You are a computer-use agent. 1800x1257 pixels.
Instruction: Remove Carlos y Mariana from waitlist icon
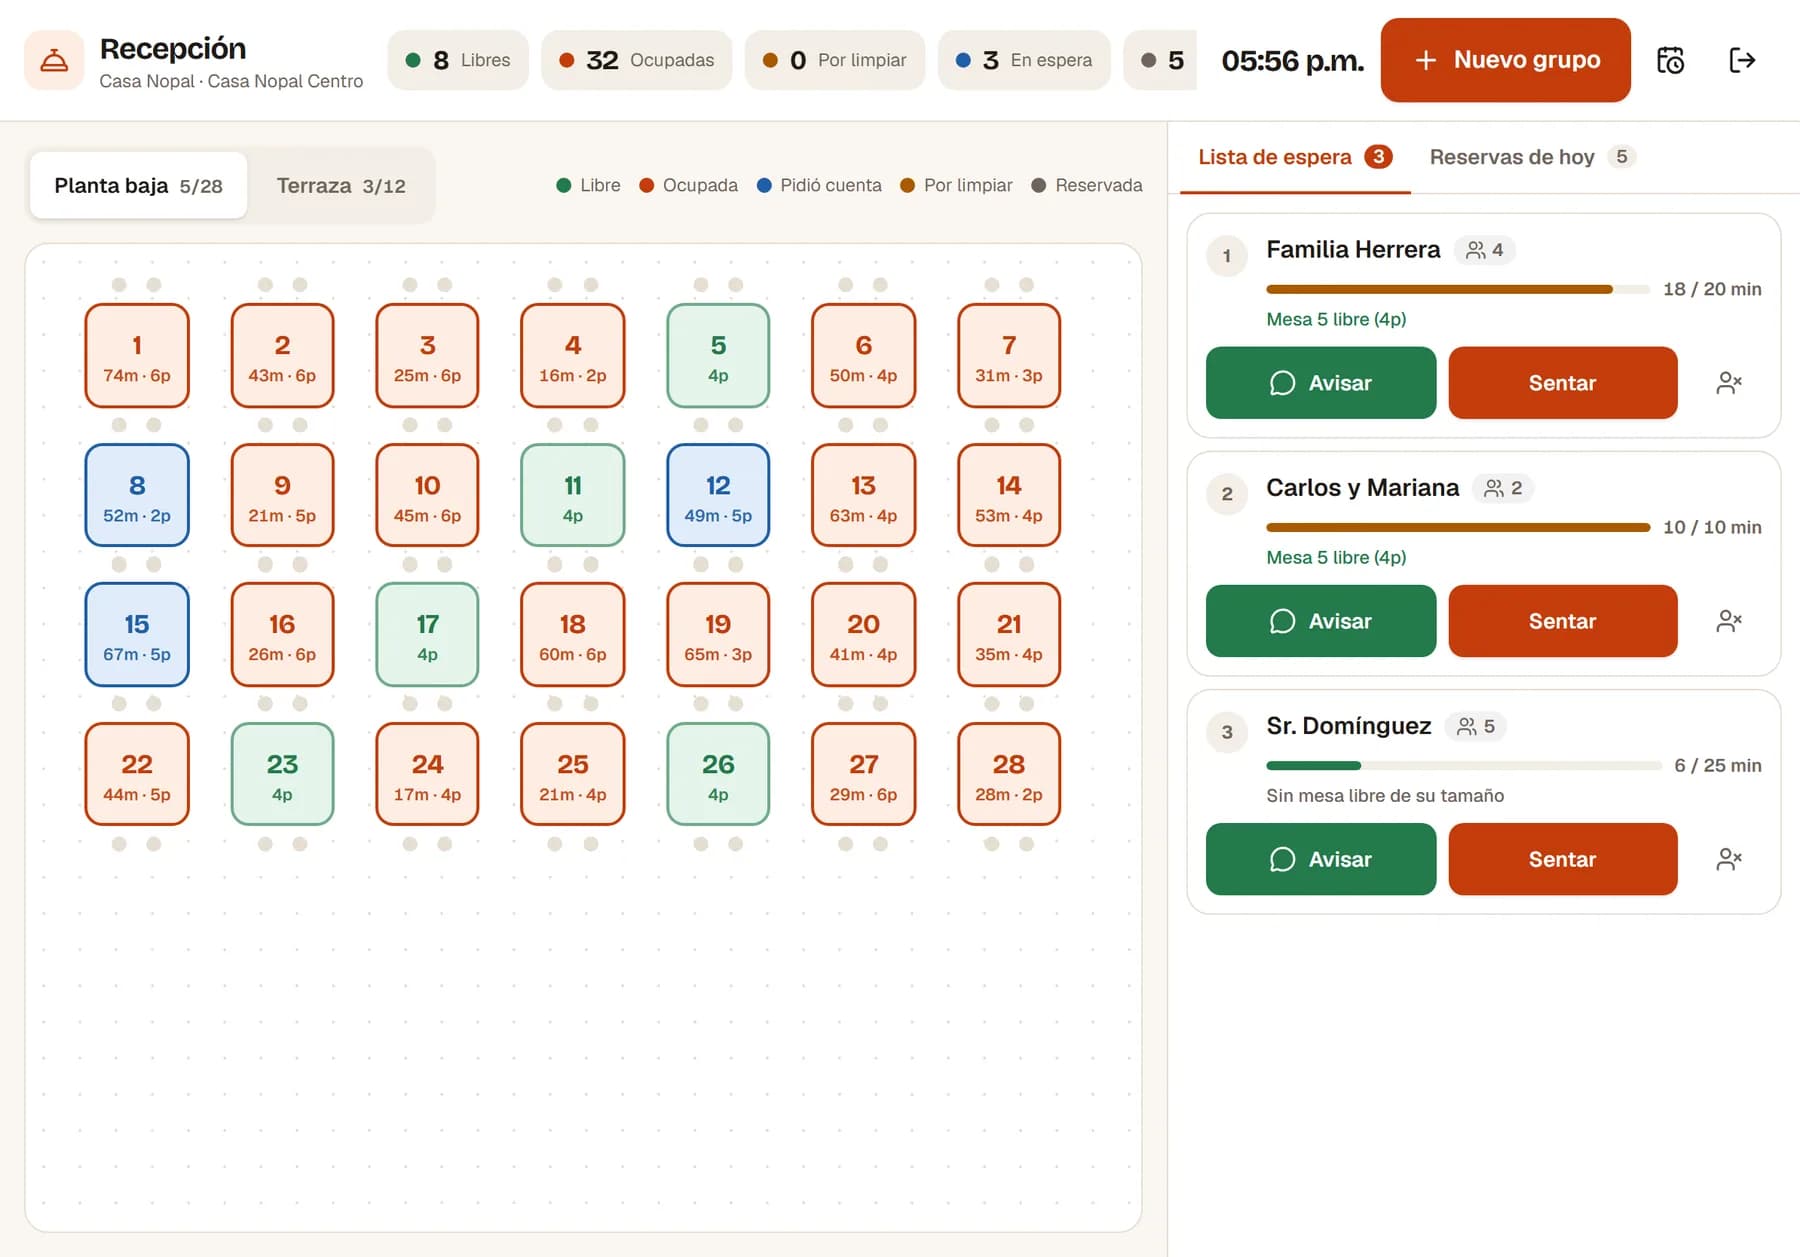1729,621
